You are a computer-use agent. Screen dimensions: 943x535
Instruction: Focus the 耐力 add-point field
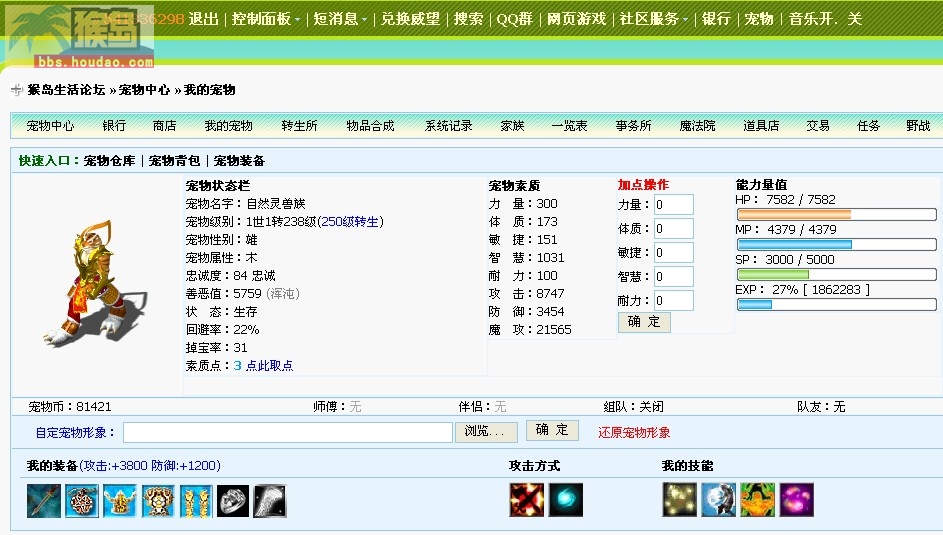coord(674,301)
